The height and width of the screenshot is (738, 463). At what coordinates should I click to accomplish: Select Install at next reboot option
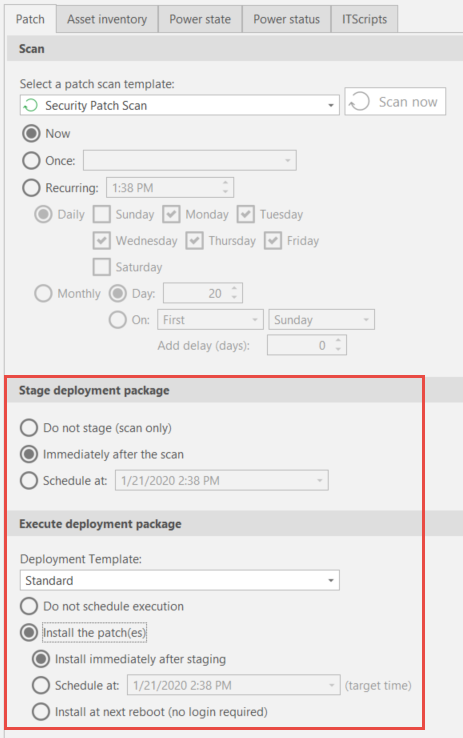pyautogui.click(x=41, y=712)
